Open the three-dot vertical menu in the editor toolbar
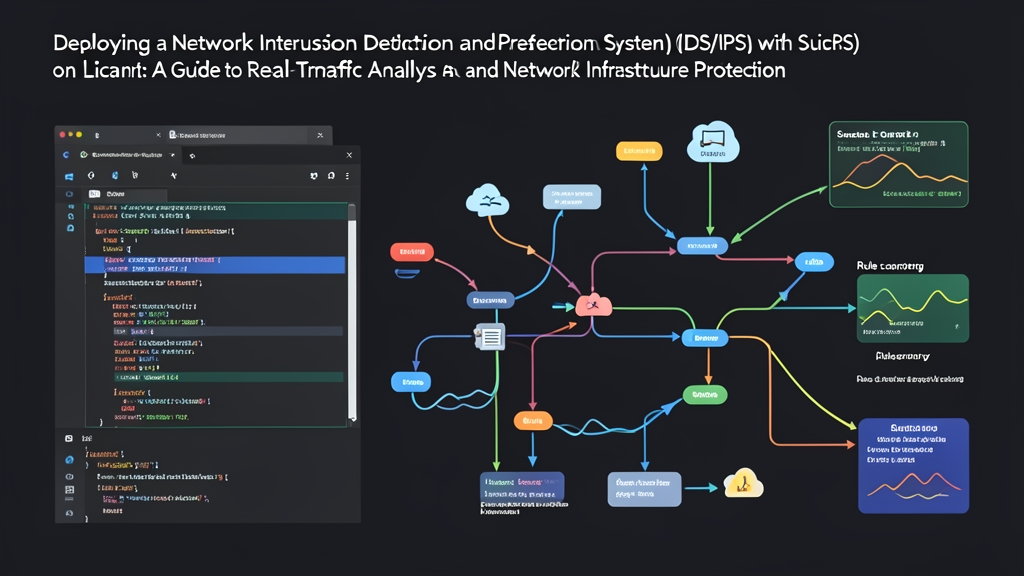1024x576 pixels. tap(347, 176)
